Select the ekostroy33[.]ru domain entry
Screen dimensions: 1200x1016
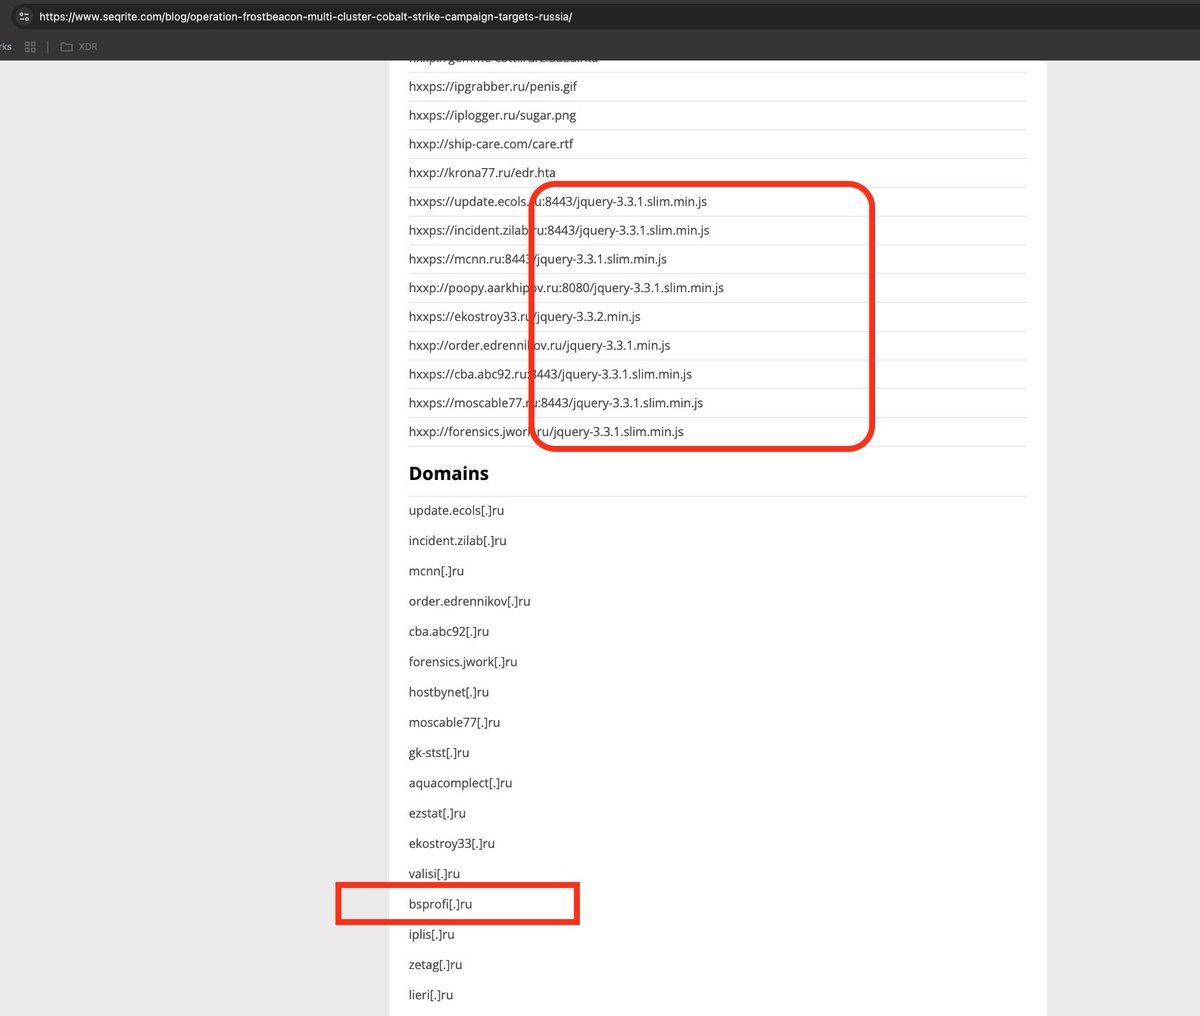[x=452, y=844]
